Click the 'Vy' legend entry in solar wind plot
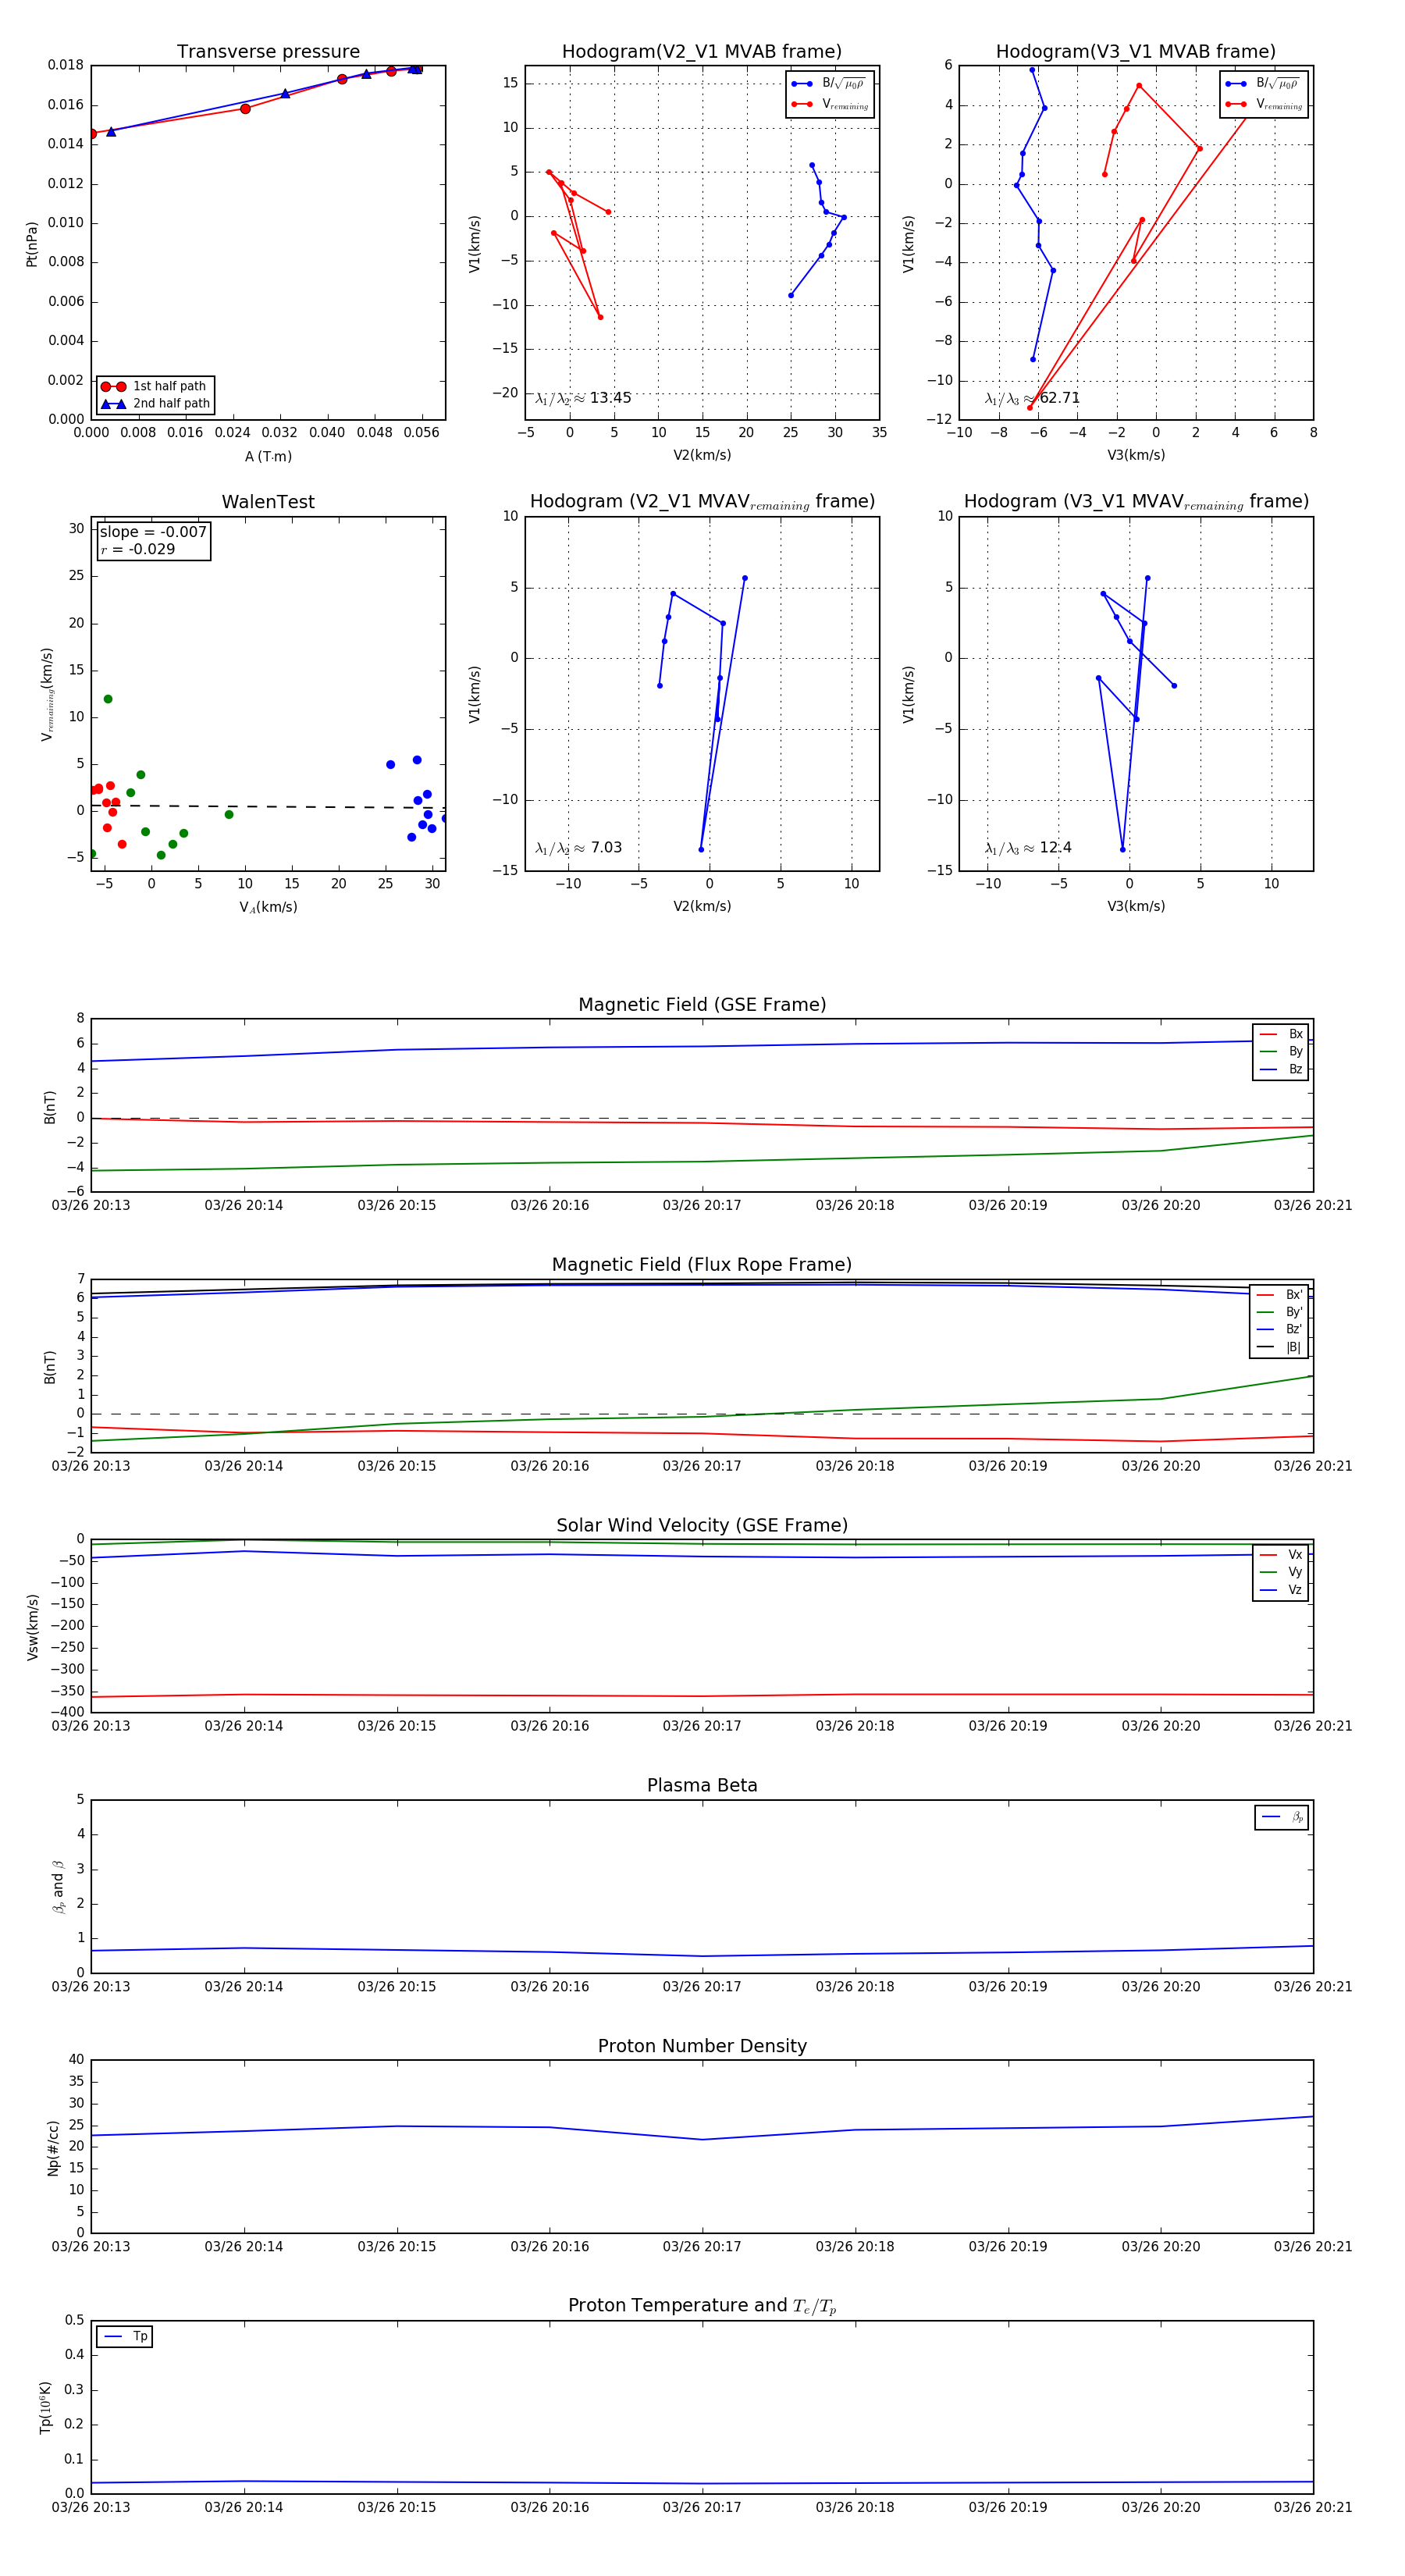 pos(1281,1572)
